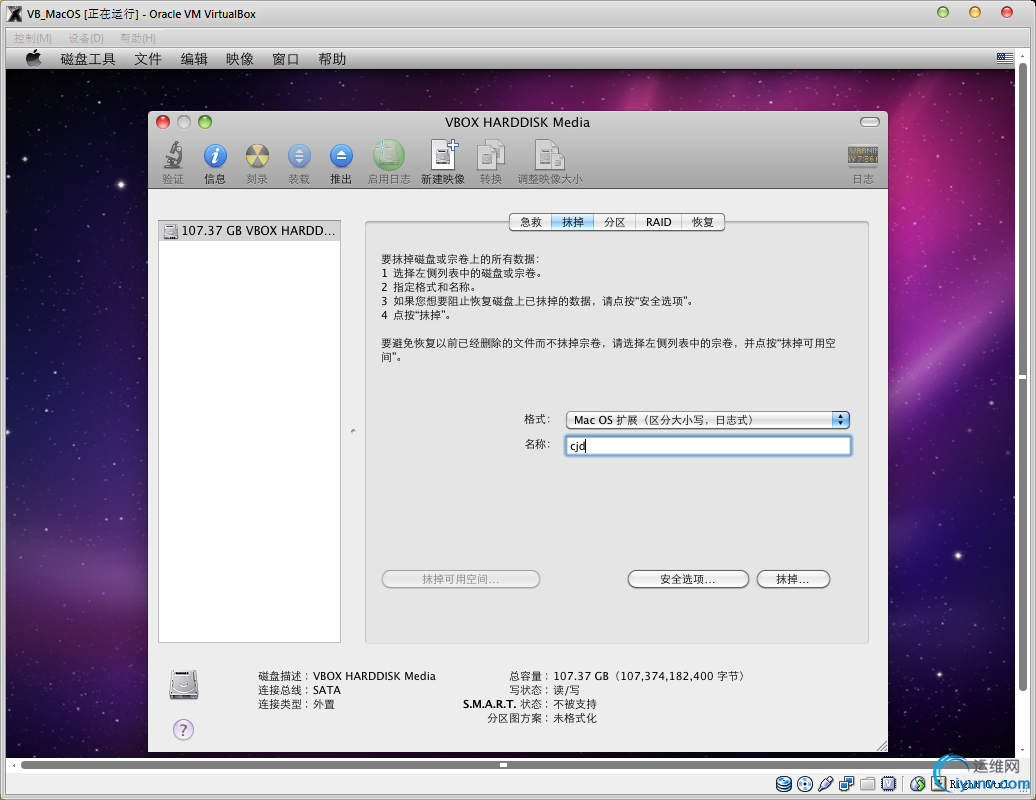Open disk Info (信息) icon
The image size is (1036, 800).
click(x=215, y=156)
